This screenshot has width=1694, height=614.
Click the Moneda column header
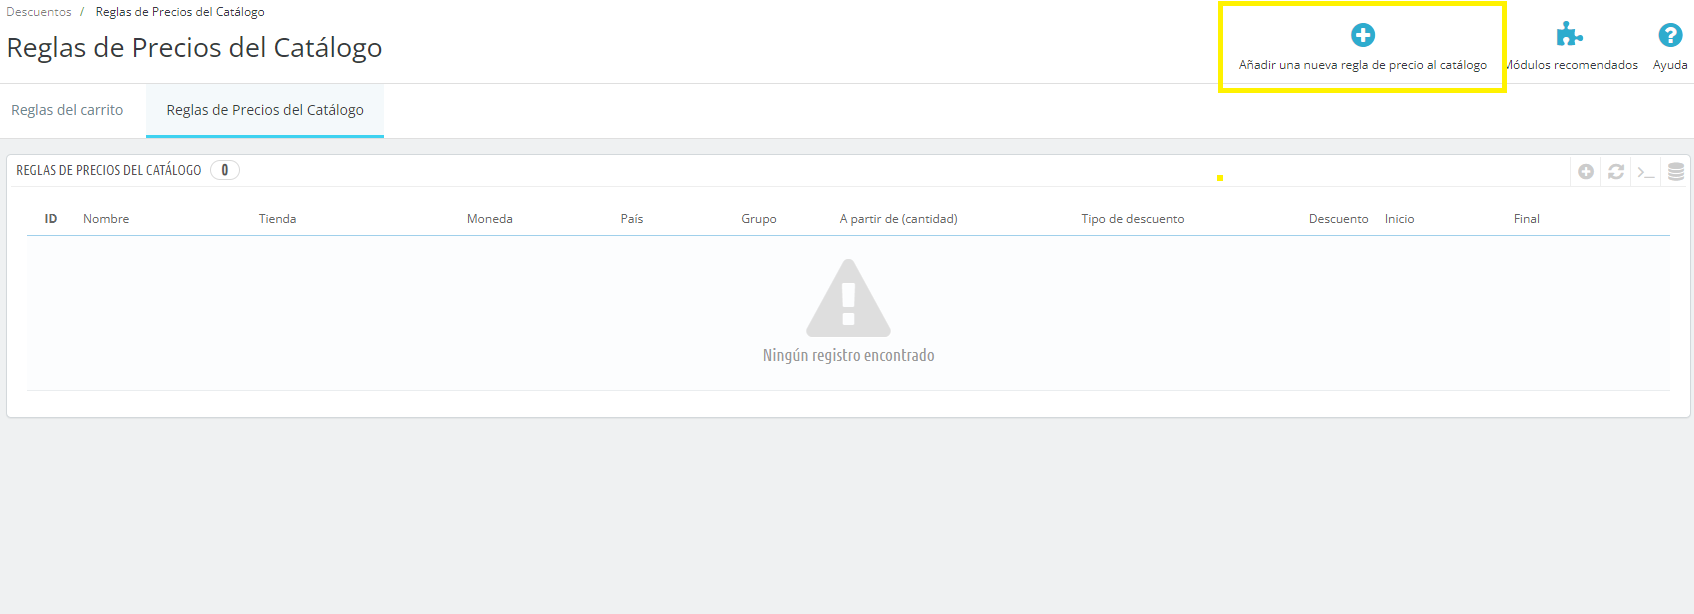[489, 219]
